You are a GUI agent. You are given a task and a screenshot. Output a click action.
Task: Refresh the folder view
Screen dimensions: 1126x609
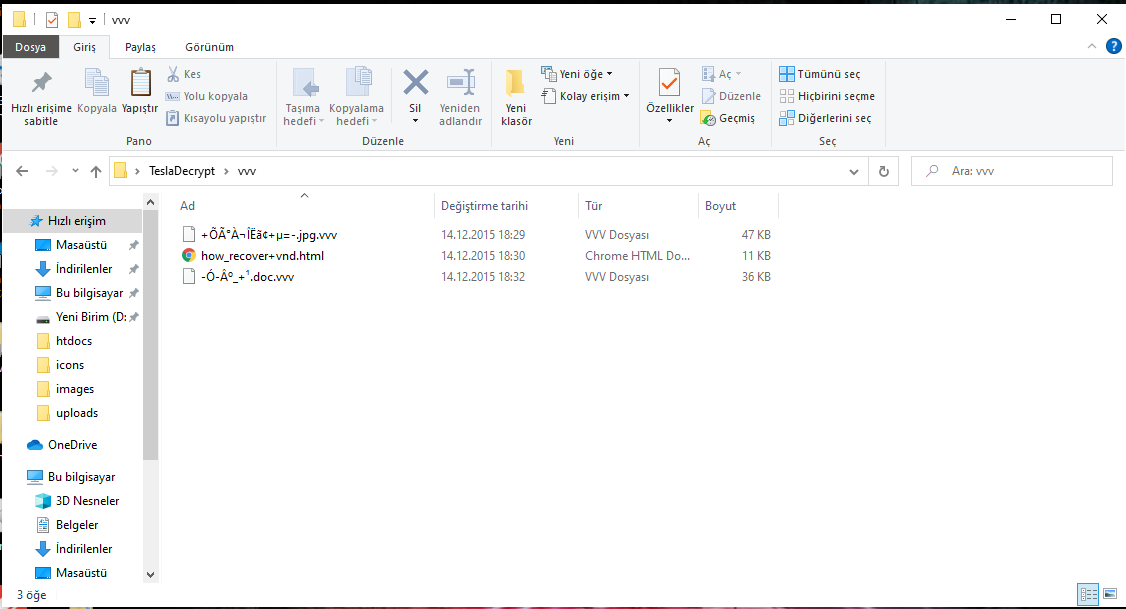[884, 172]
